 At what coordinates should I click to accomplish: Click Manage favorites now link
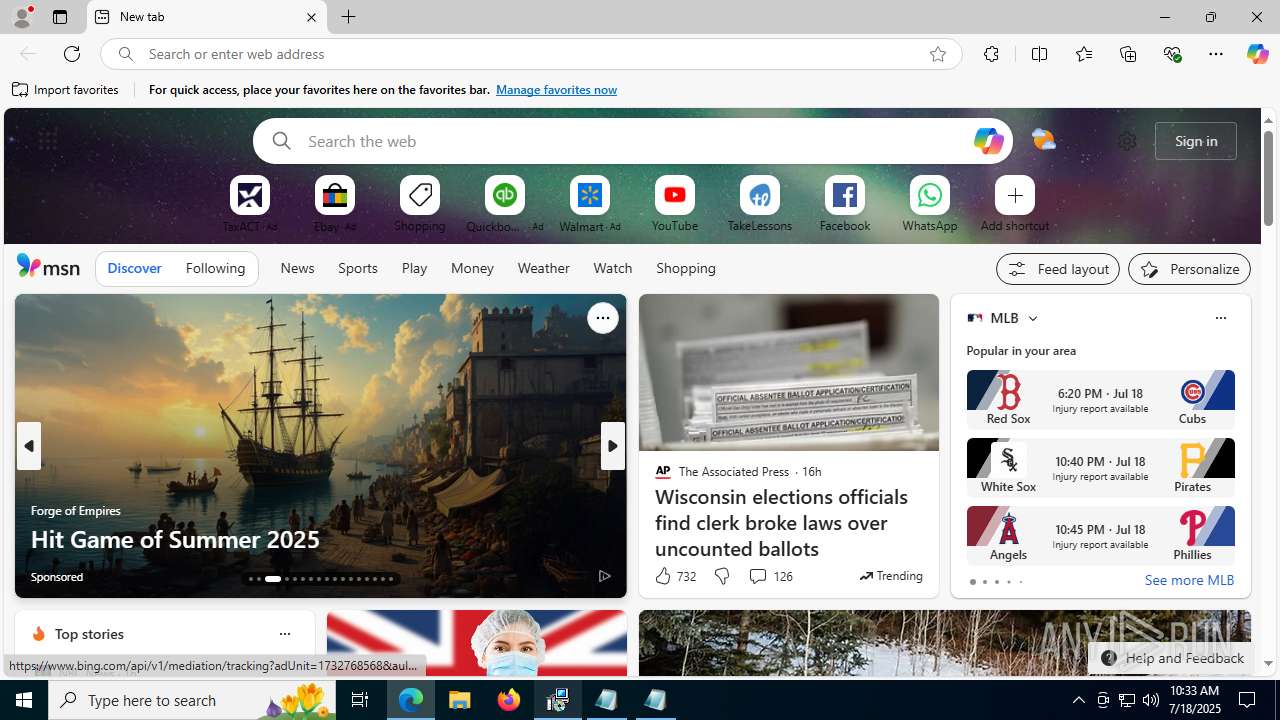tap(556, 90)
